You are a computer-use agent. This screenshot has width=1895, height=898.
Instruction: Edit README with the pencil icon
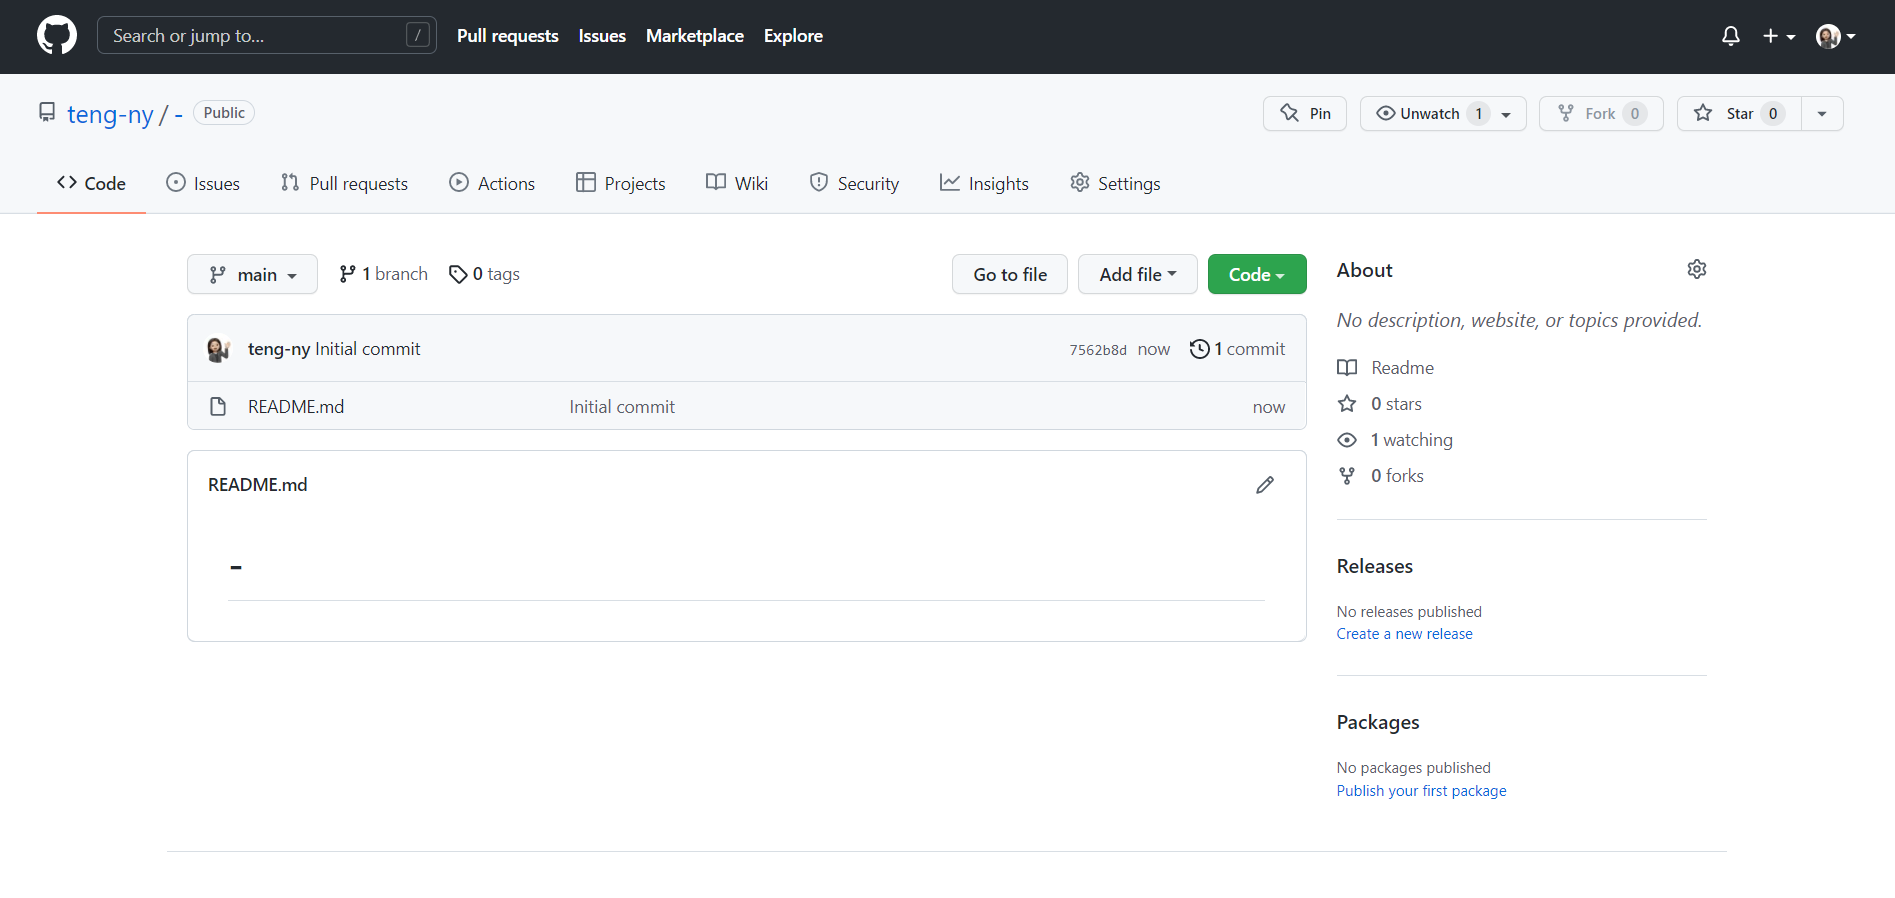coord(1265,485)
